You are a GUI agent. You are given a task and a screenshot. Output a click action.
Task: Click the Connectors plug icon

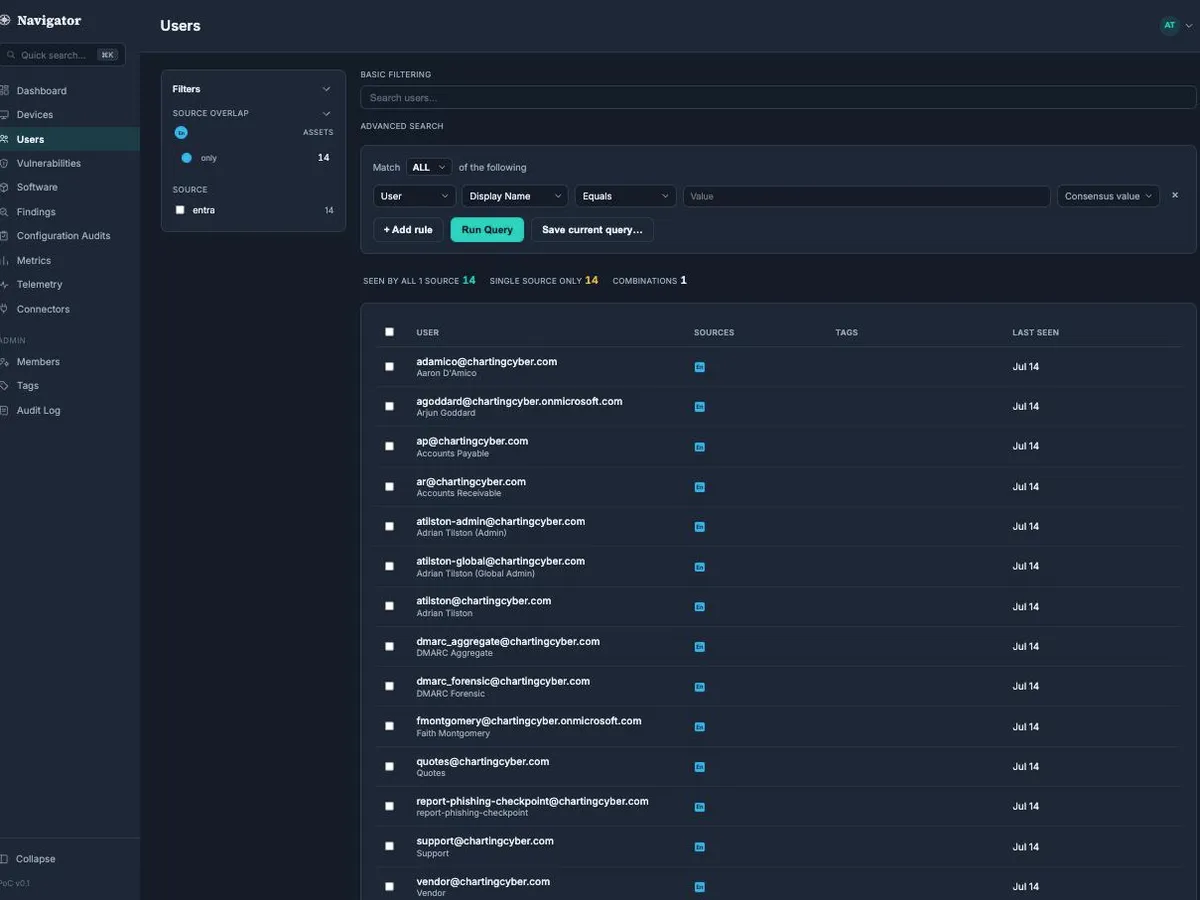pyautogui.click(x=4, y=309)
